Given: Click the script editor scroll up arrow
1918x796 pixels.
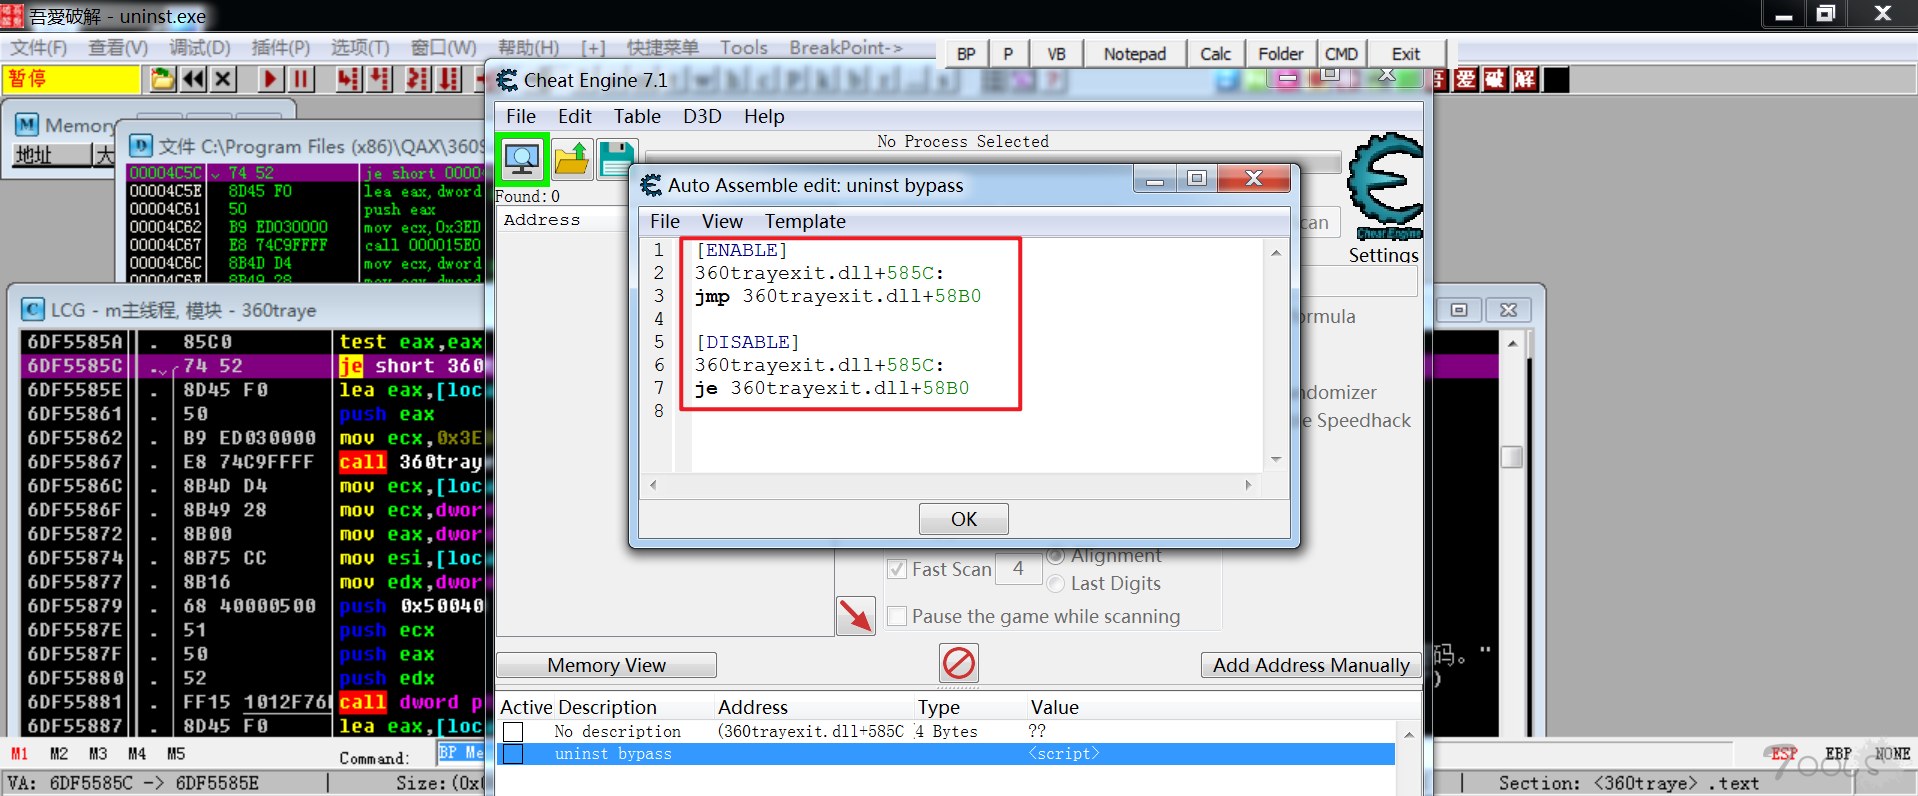Looking at the screenshot, I should point(1276,253).
